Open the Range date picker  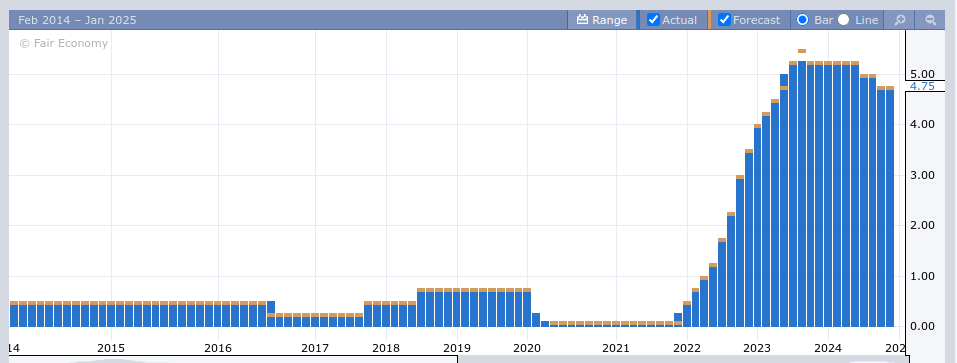click(x=601, y=20)
